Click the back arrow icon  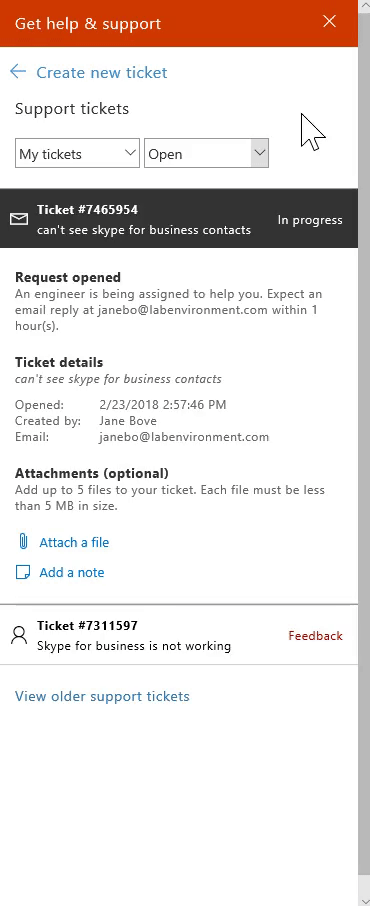[x=18, y=72]
